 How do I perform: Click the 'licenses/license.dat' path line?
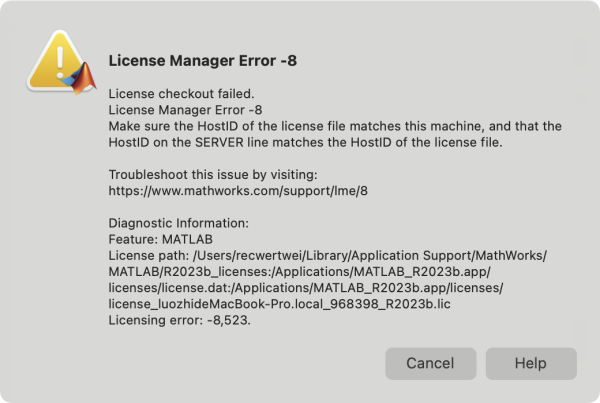[306, 288]
